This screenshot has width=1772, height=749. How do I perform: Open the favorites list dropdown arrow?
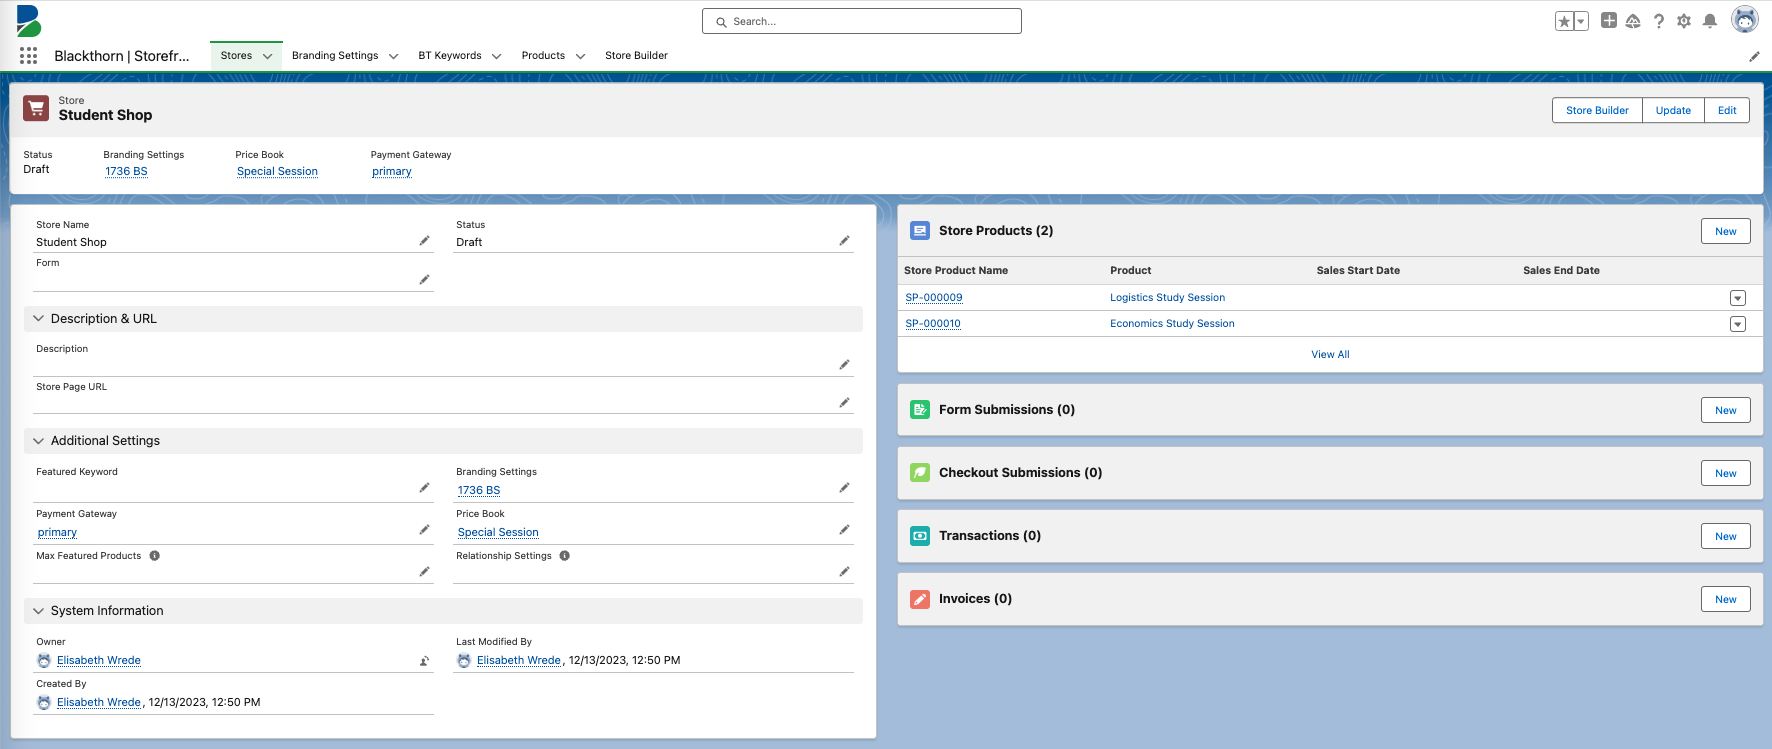[x=1581, y=21]
